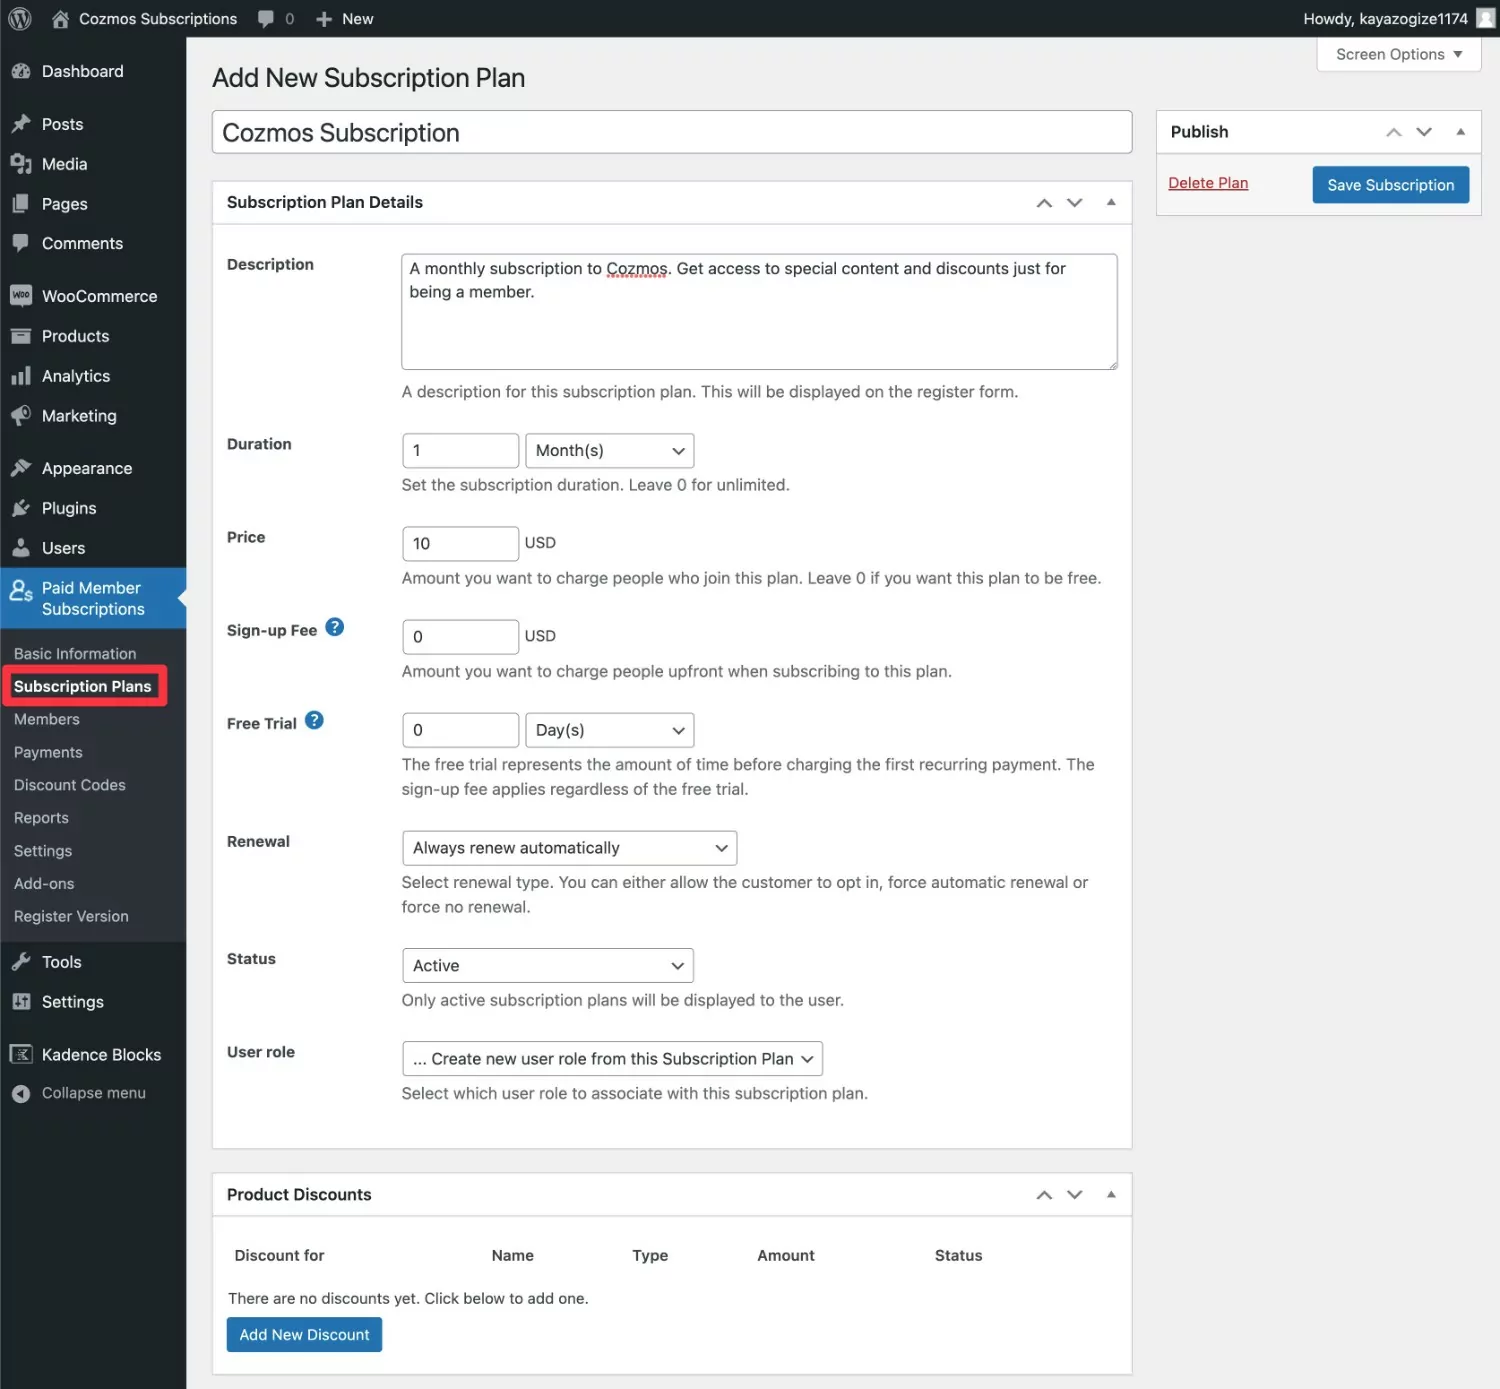Image resolution: width=1500 pixels, height=1389 pixels.
Task: Click the Free Trial help question mark
Action: click(x=314, y=720)
